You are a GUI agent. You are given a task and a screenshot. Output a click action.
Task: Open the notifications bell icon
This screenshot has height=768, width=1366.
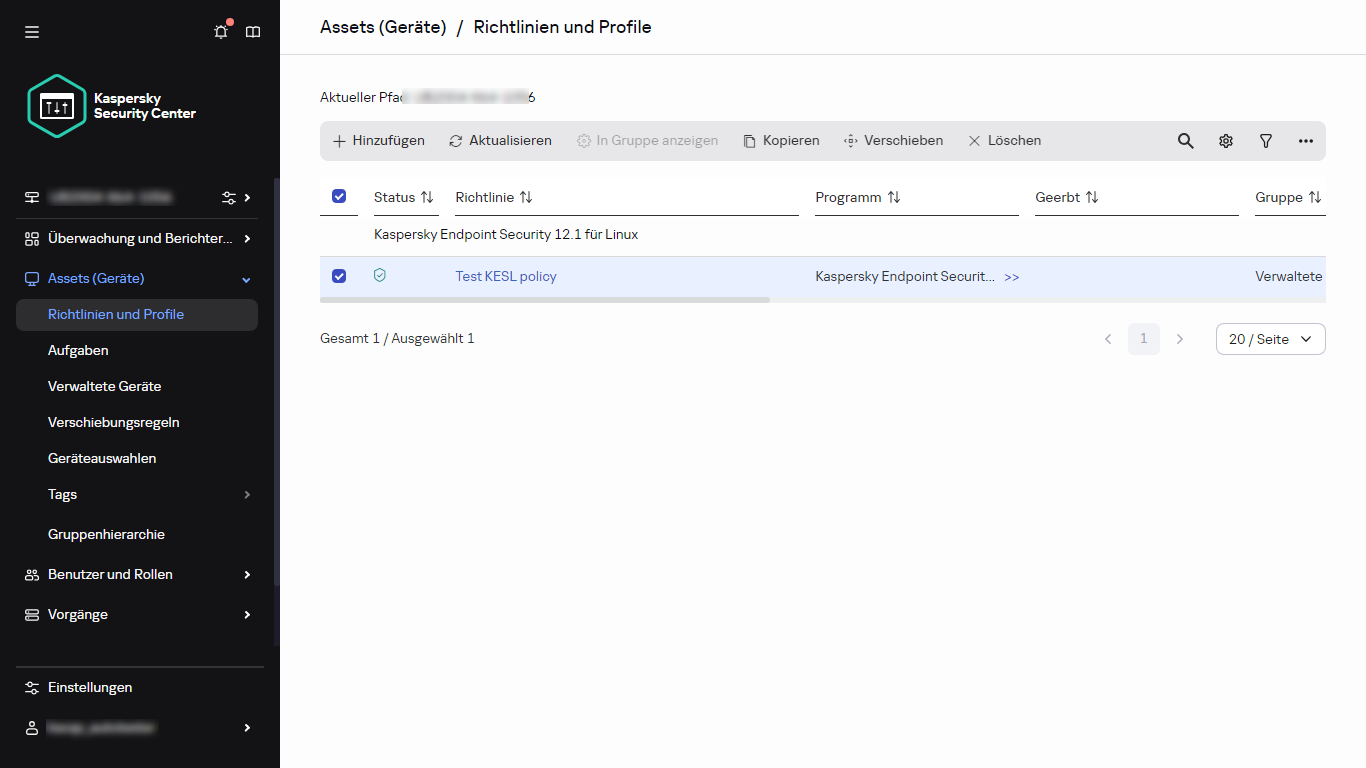(221, 32)
